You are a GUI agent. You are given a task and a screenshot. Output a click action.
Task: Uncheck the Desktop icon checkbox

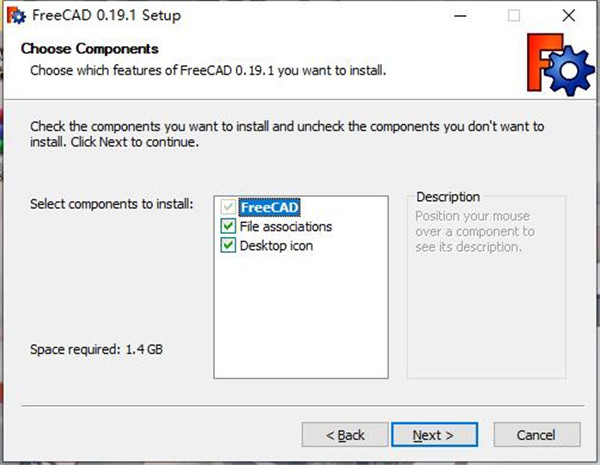[x=228, y=246]
